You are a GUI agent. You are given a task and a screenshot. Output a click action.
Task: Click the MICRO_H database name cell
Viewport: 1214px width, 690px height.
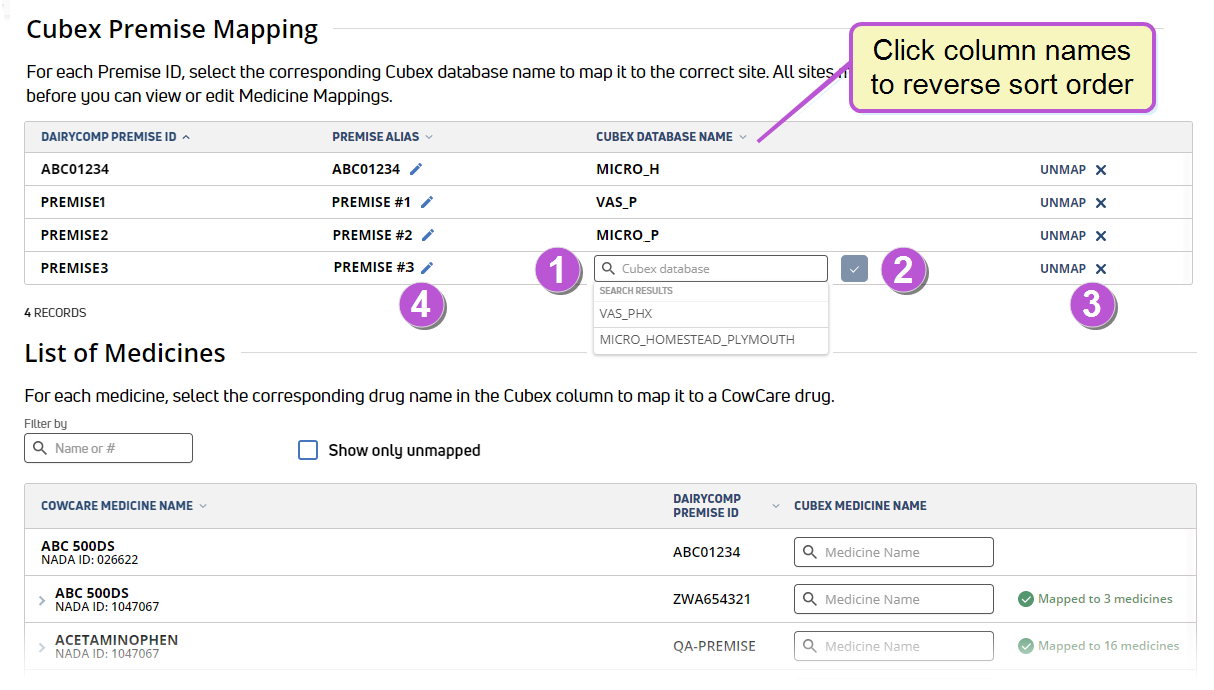point(628,169)
